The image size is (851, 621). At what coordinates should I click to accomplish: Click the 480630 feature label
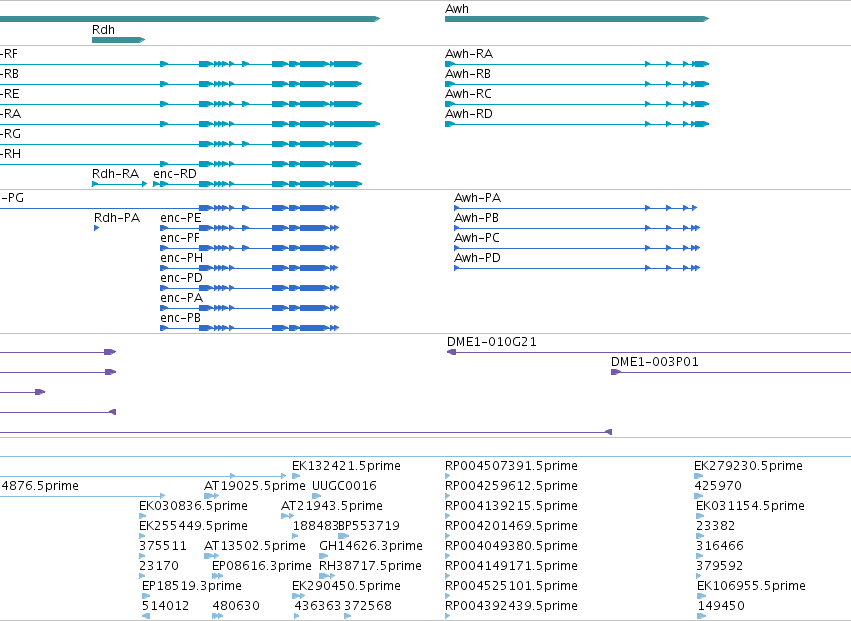[x=236, y=606]
